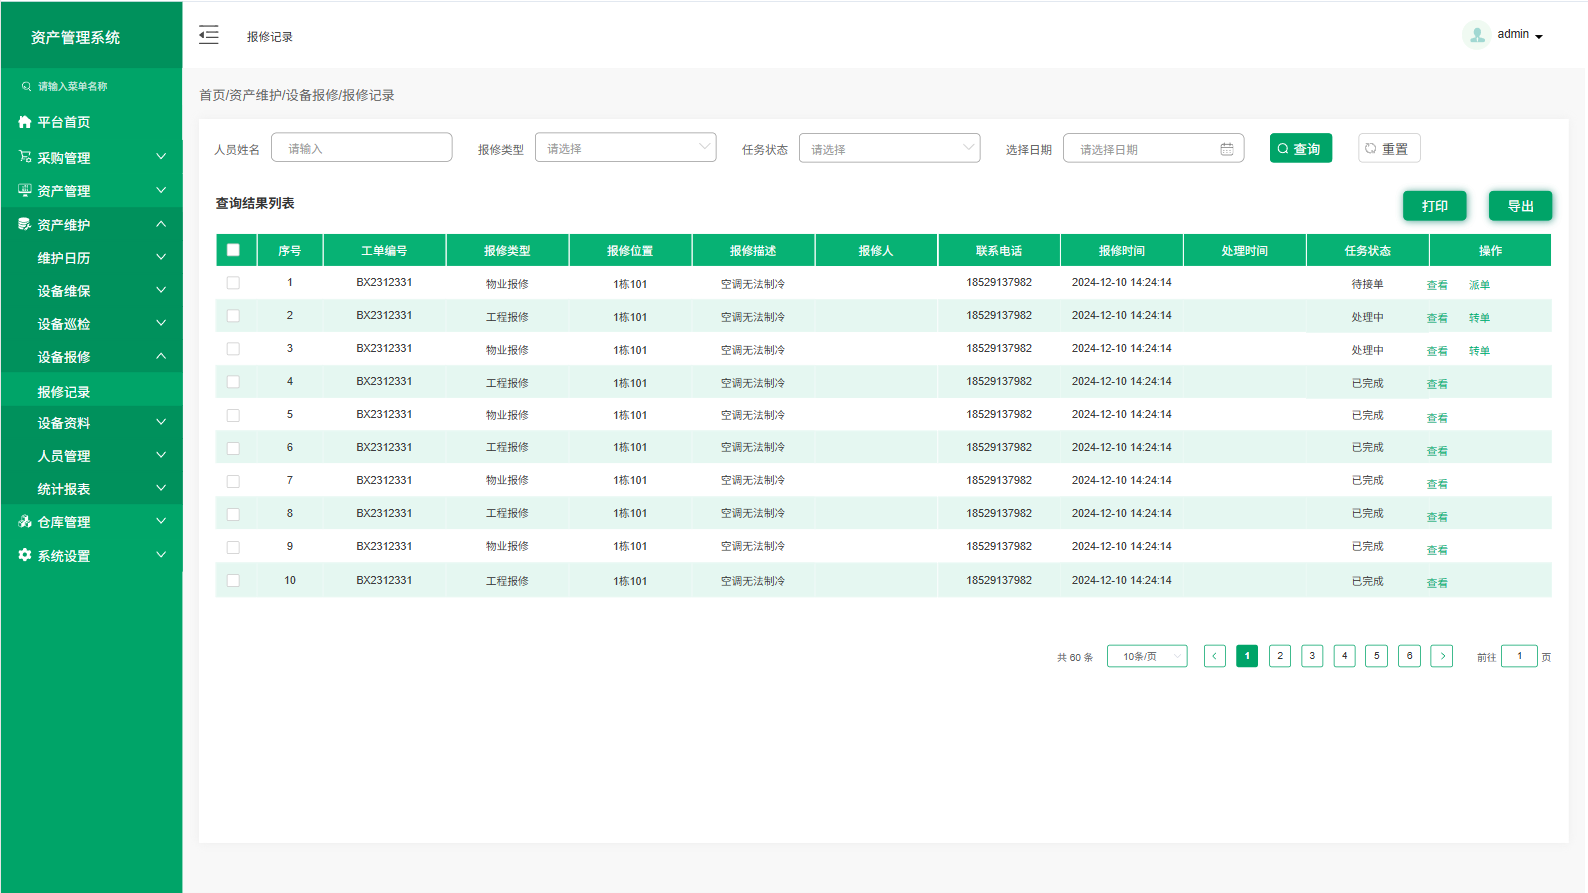This screenshot has height=893, width=1588.
Task: Click the 人员姓名 input field
Action: coord(361,148)
